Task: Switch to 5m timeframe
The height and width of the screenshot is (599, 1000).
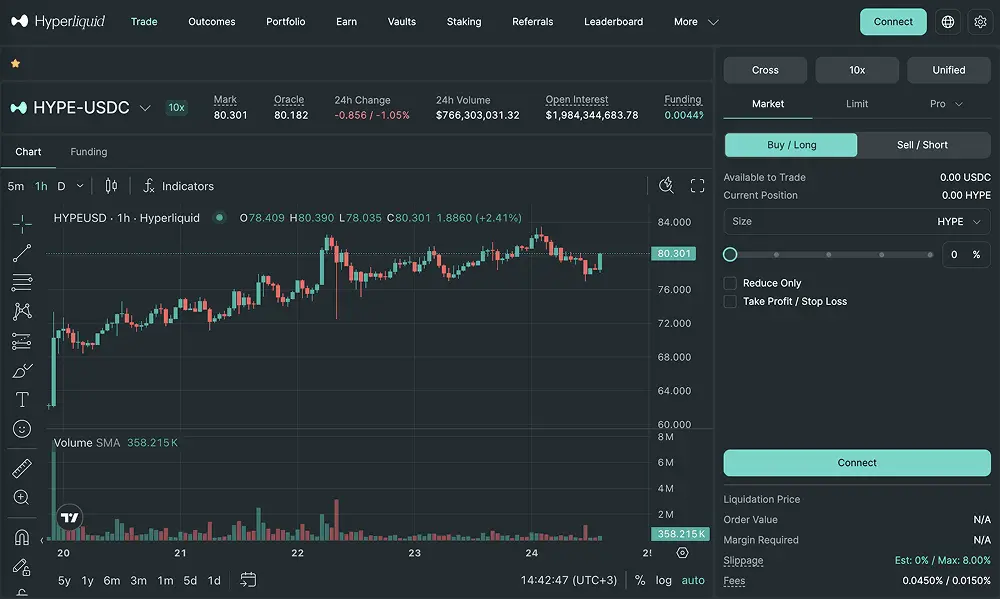Action: [15, 186]
